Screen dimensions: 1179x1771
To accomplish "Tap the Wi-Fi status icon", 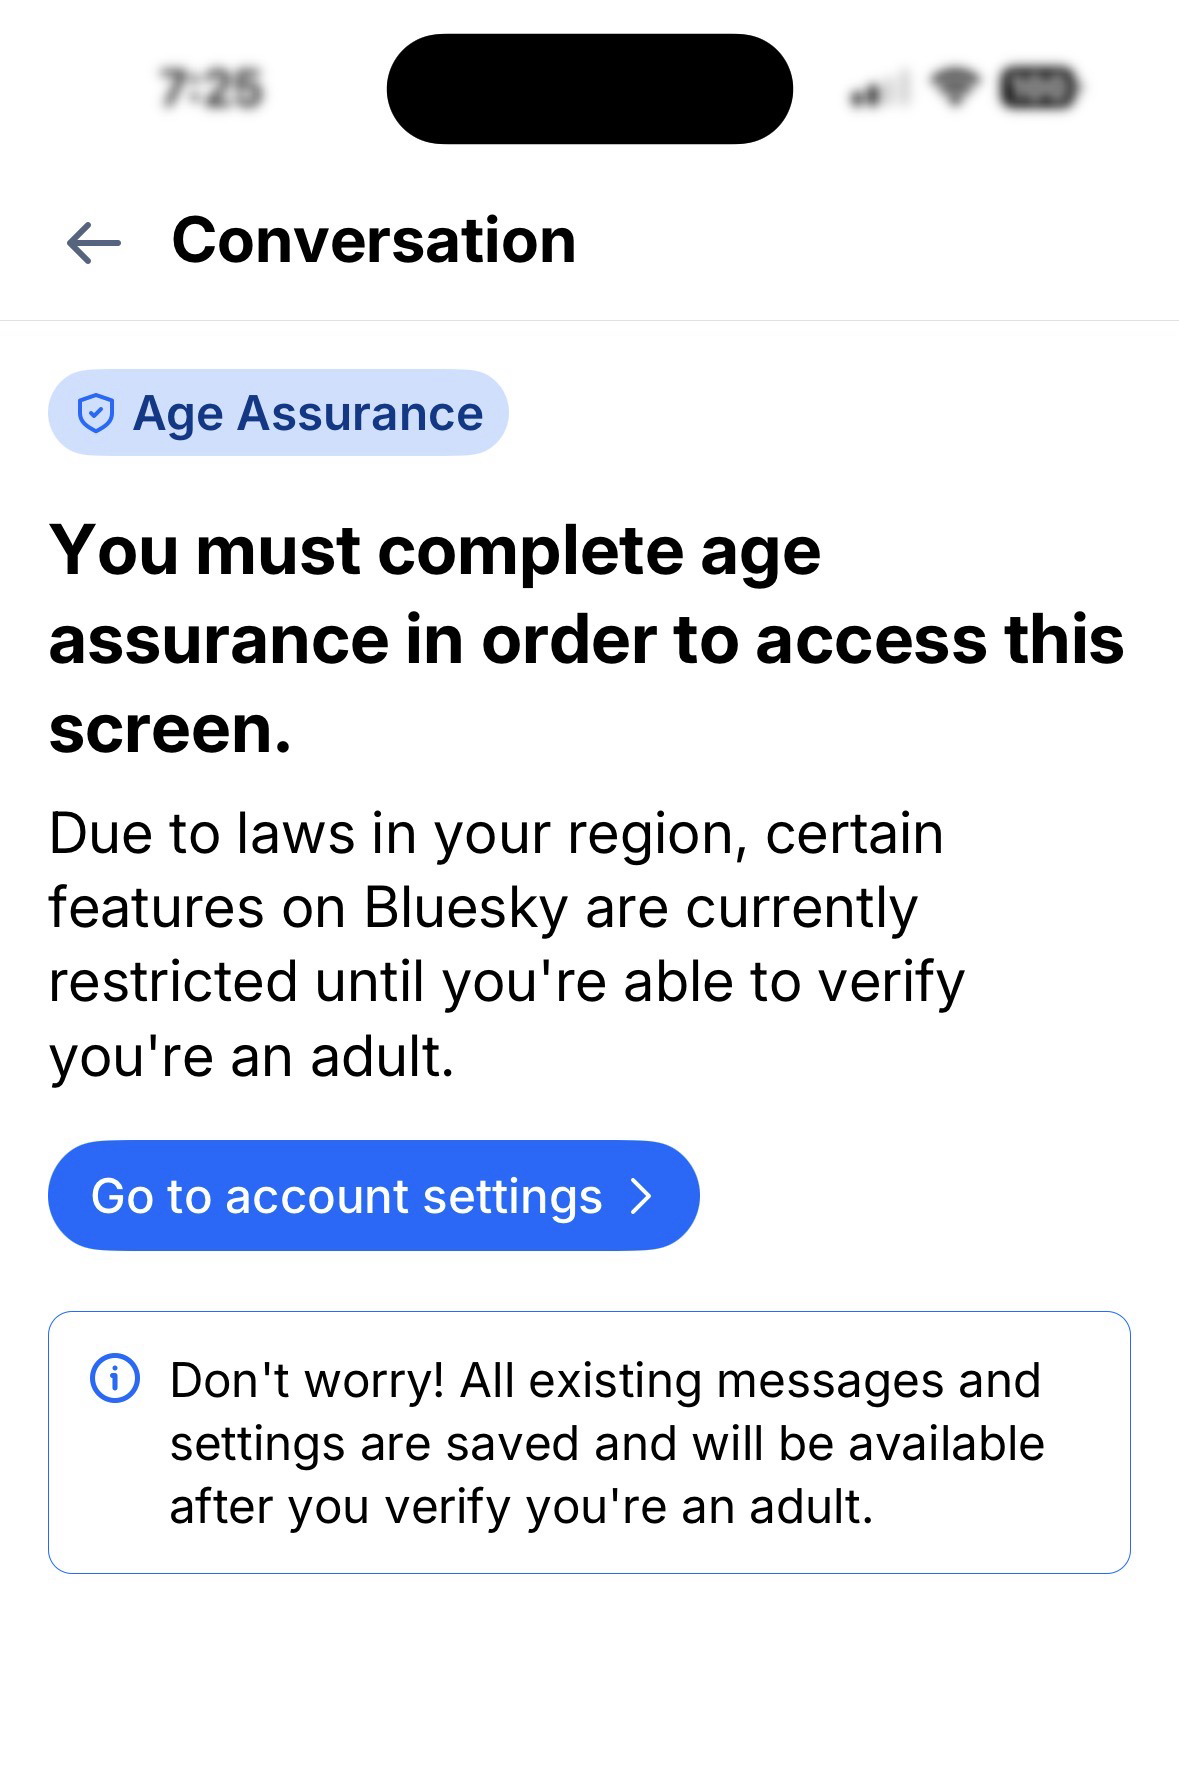I will click(956, 87).
